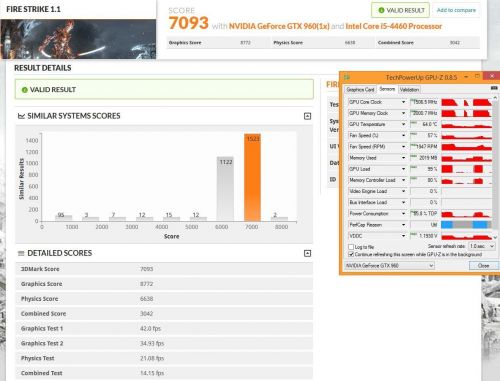This screenshot has height=381, width=500.
Task: Open the Memory Controller Load dropdown
Action: coord(403,180)
